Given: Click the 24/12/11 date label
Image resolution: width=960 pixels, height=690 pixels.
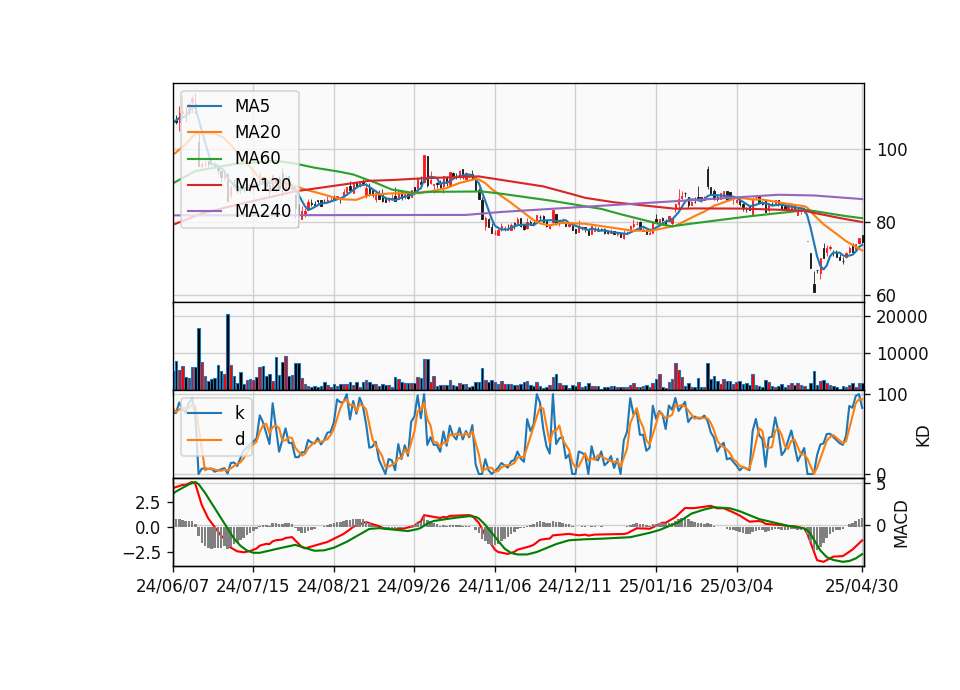Looking at the screenshot, I should (575, 586).
